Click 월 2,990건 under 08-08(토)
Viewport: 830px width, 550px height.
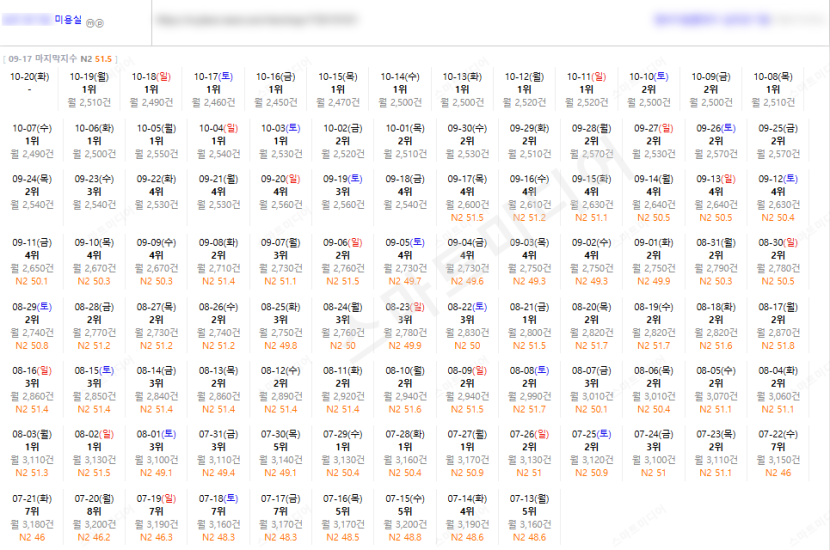[529, 396]
